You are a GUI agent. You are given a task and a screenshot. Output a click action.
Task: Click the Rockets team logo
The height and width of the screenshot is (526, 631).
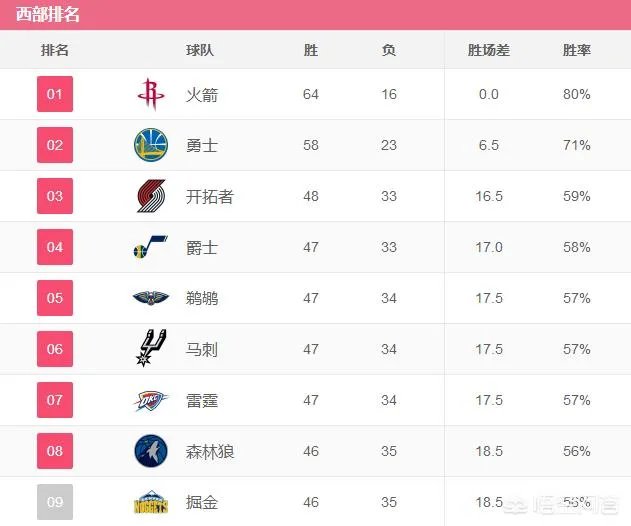click(x=150, y=94)
